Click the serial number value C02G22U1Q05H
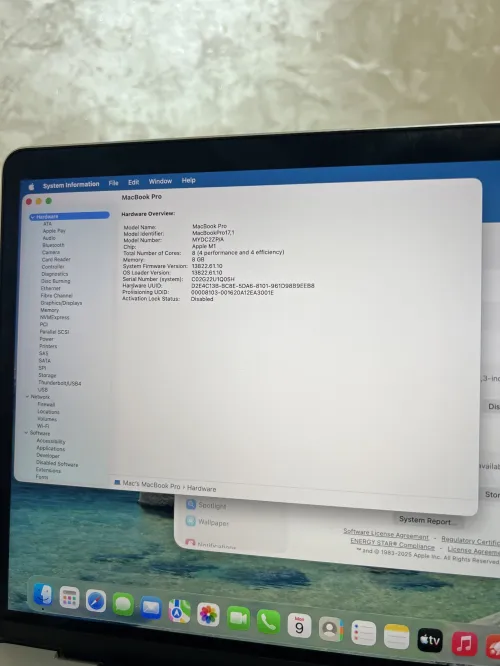 click(x=212, y=279)
